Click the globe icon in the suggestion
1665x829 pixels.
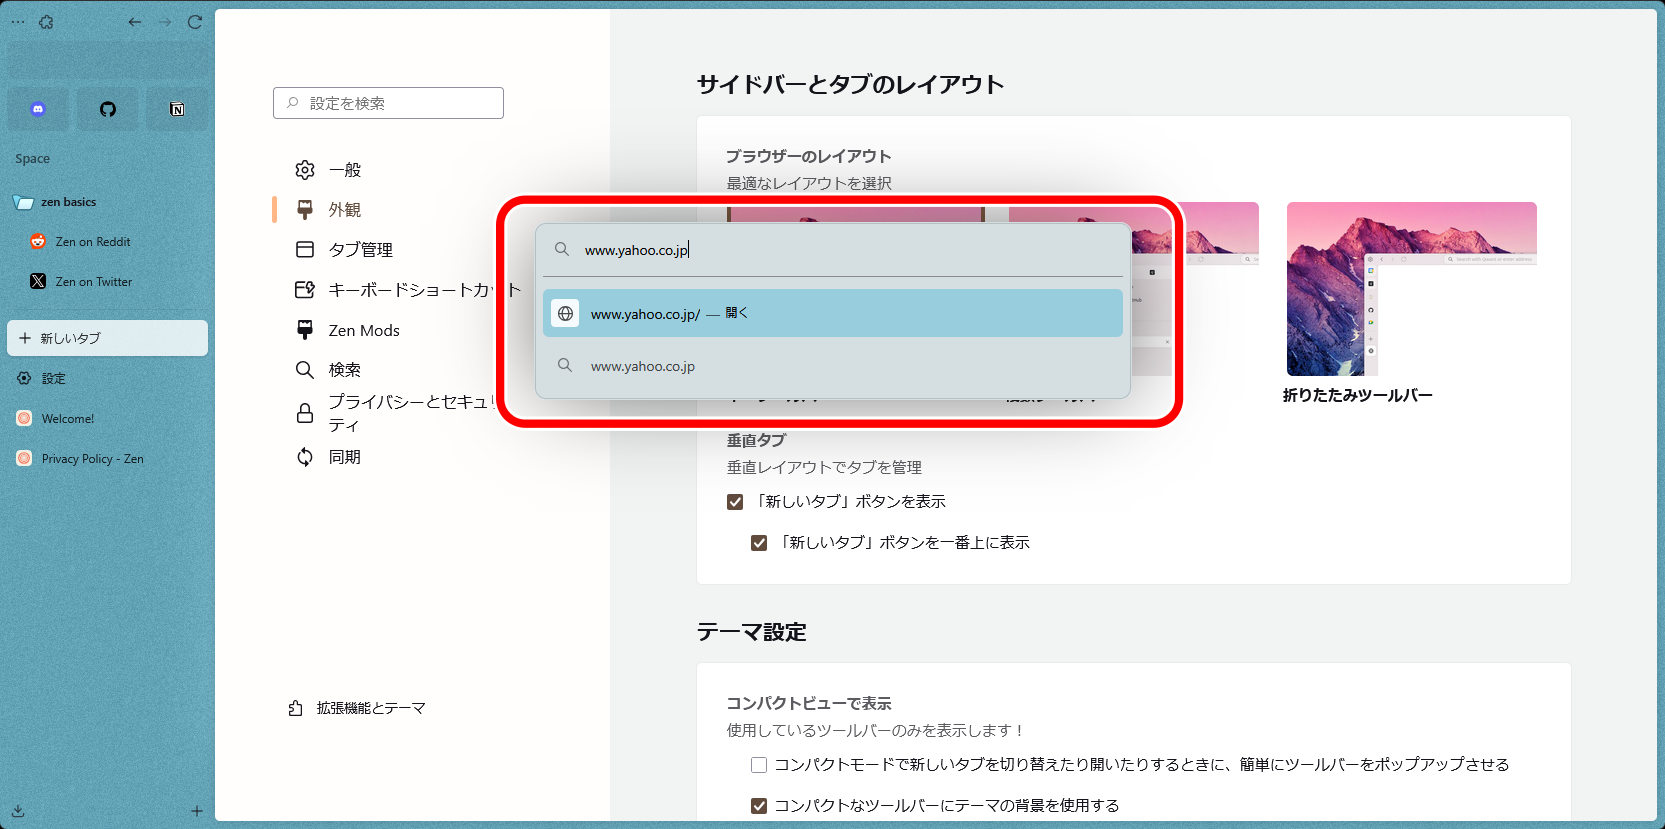(x=565, y=313)
